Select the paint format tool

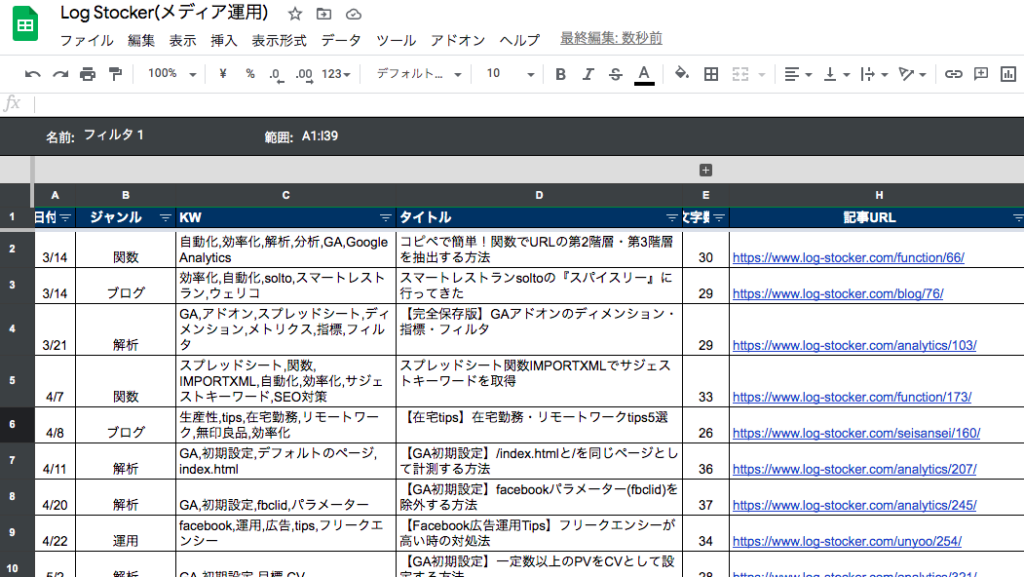click(x=113, y=73)
